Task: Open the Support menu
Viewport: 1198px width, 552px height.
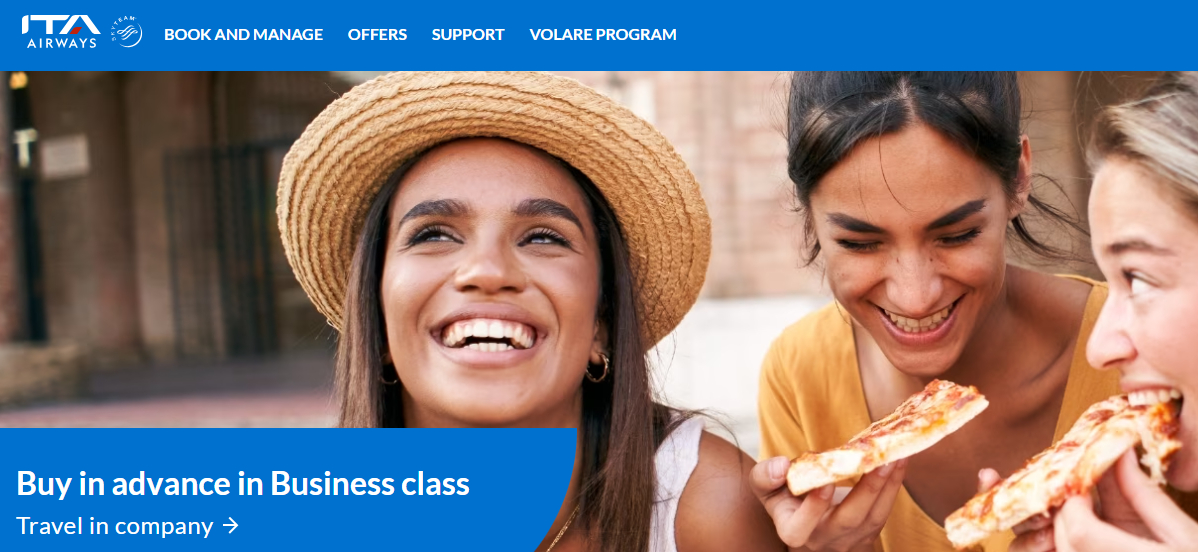Action: coord(468,34)
